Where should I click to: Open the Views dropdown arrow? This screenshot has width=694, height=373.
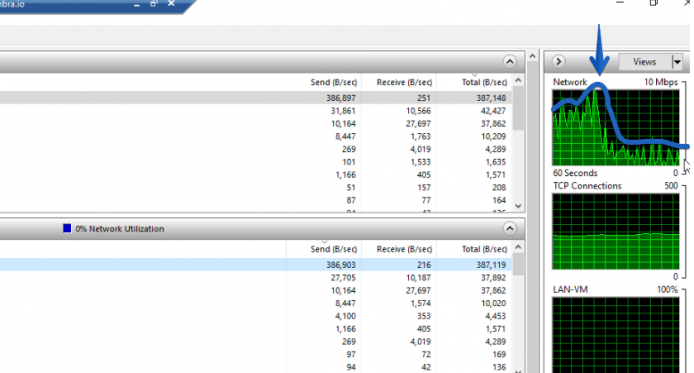(677, 62)
